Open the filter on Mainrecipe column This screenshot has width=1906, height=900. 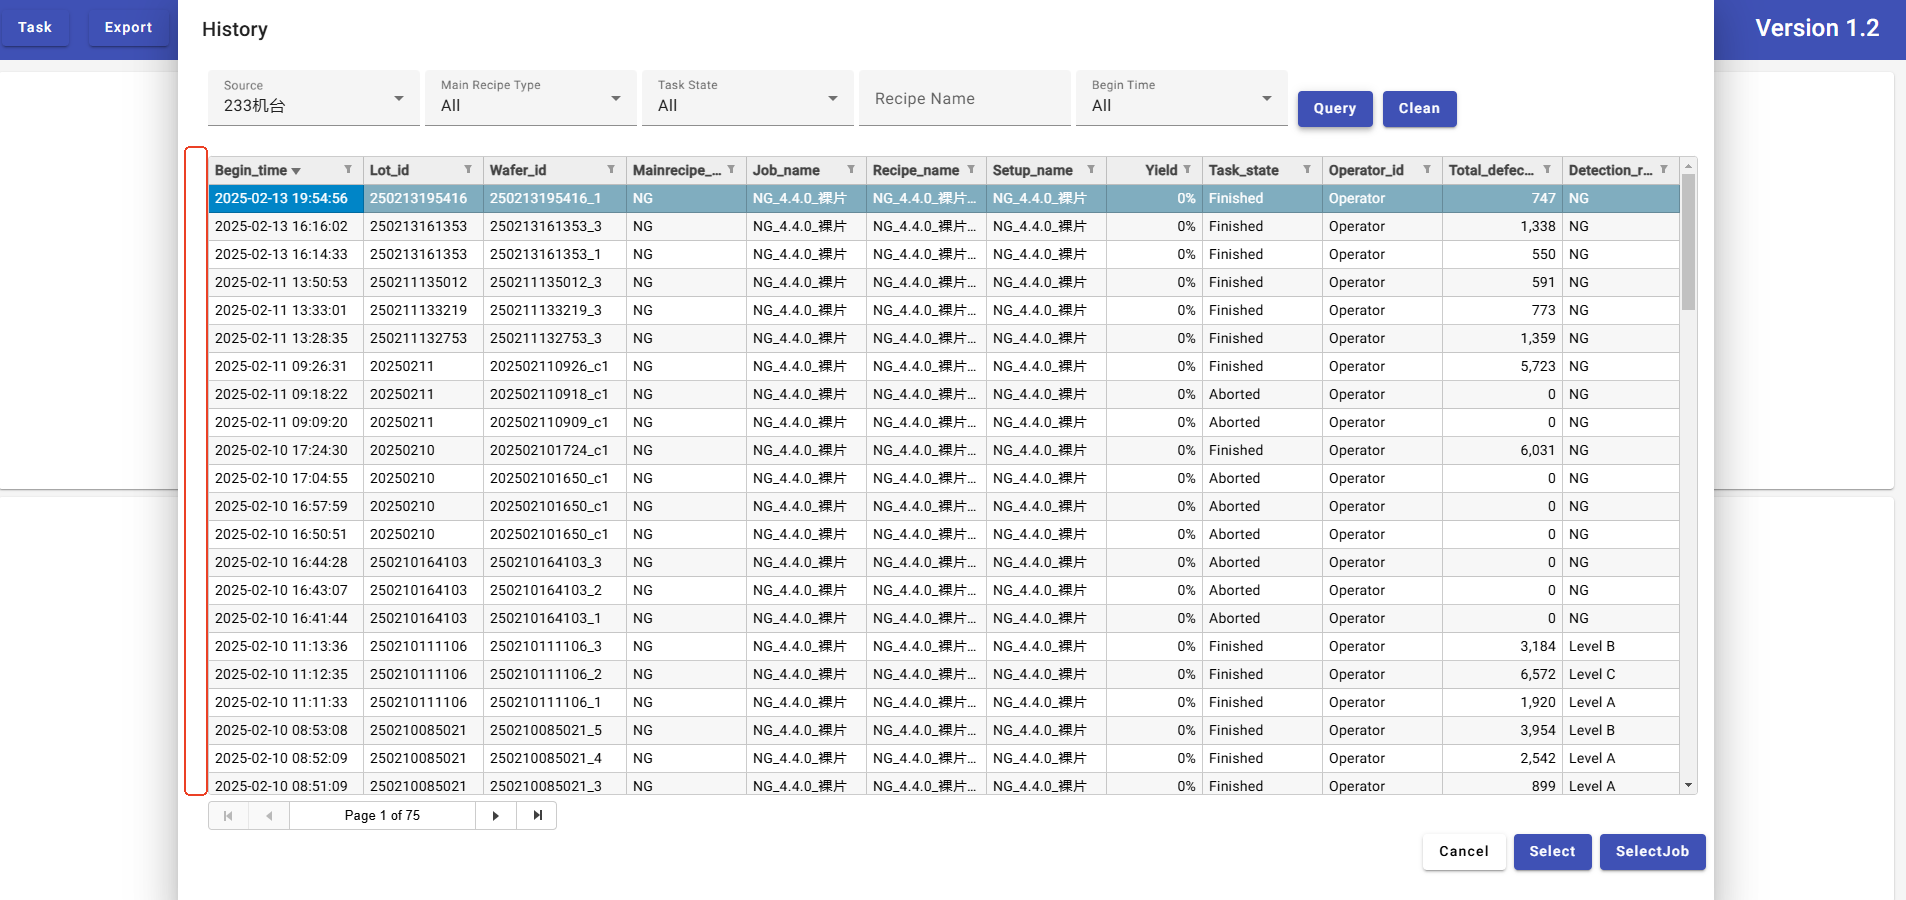731,170
